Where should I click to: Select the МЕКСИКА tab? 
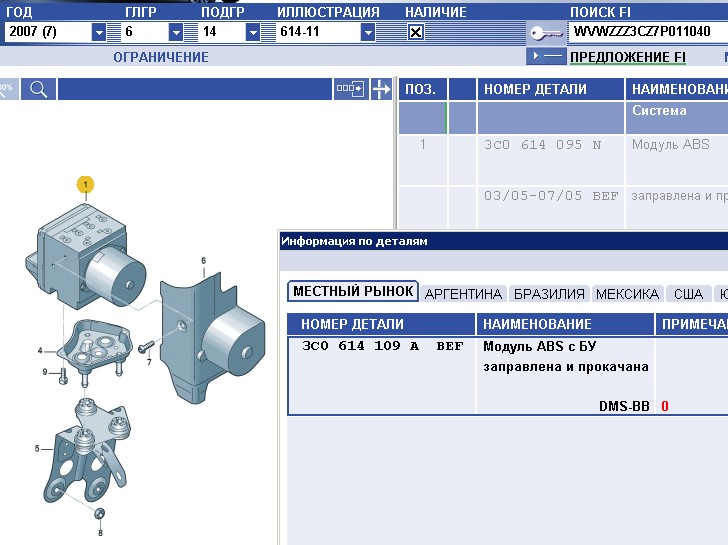coord(627,293)
